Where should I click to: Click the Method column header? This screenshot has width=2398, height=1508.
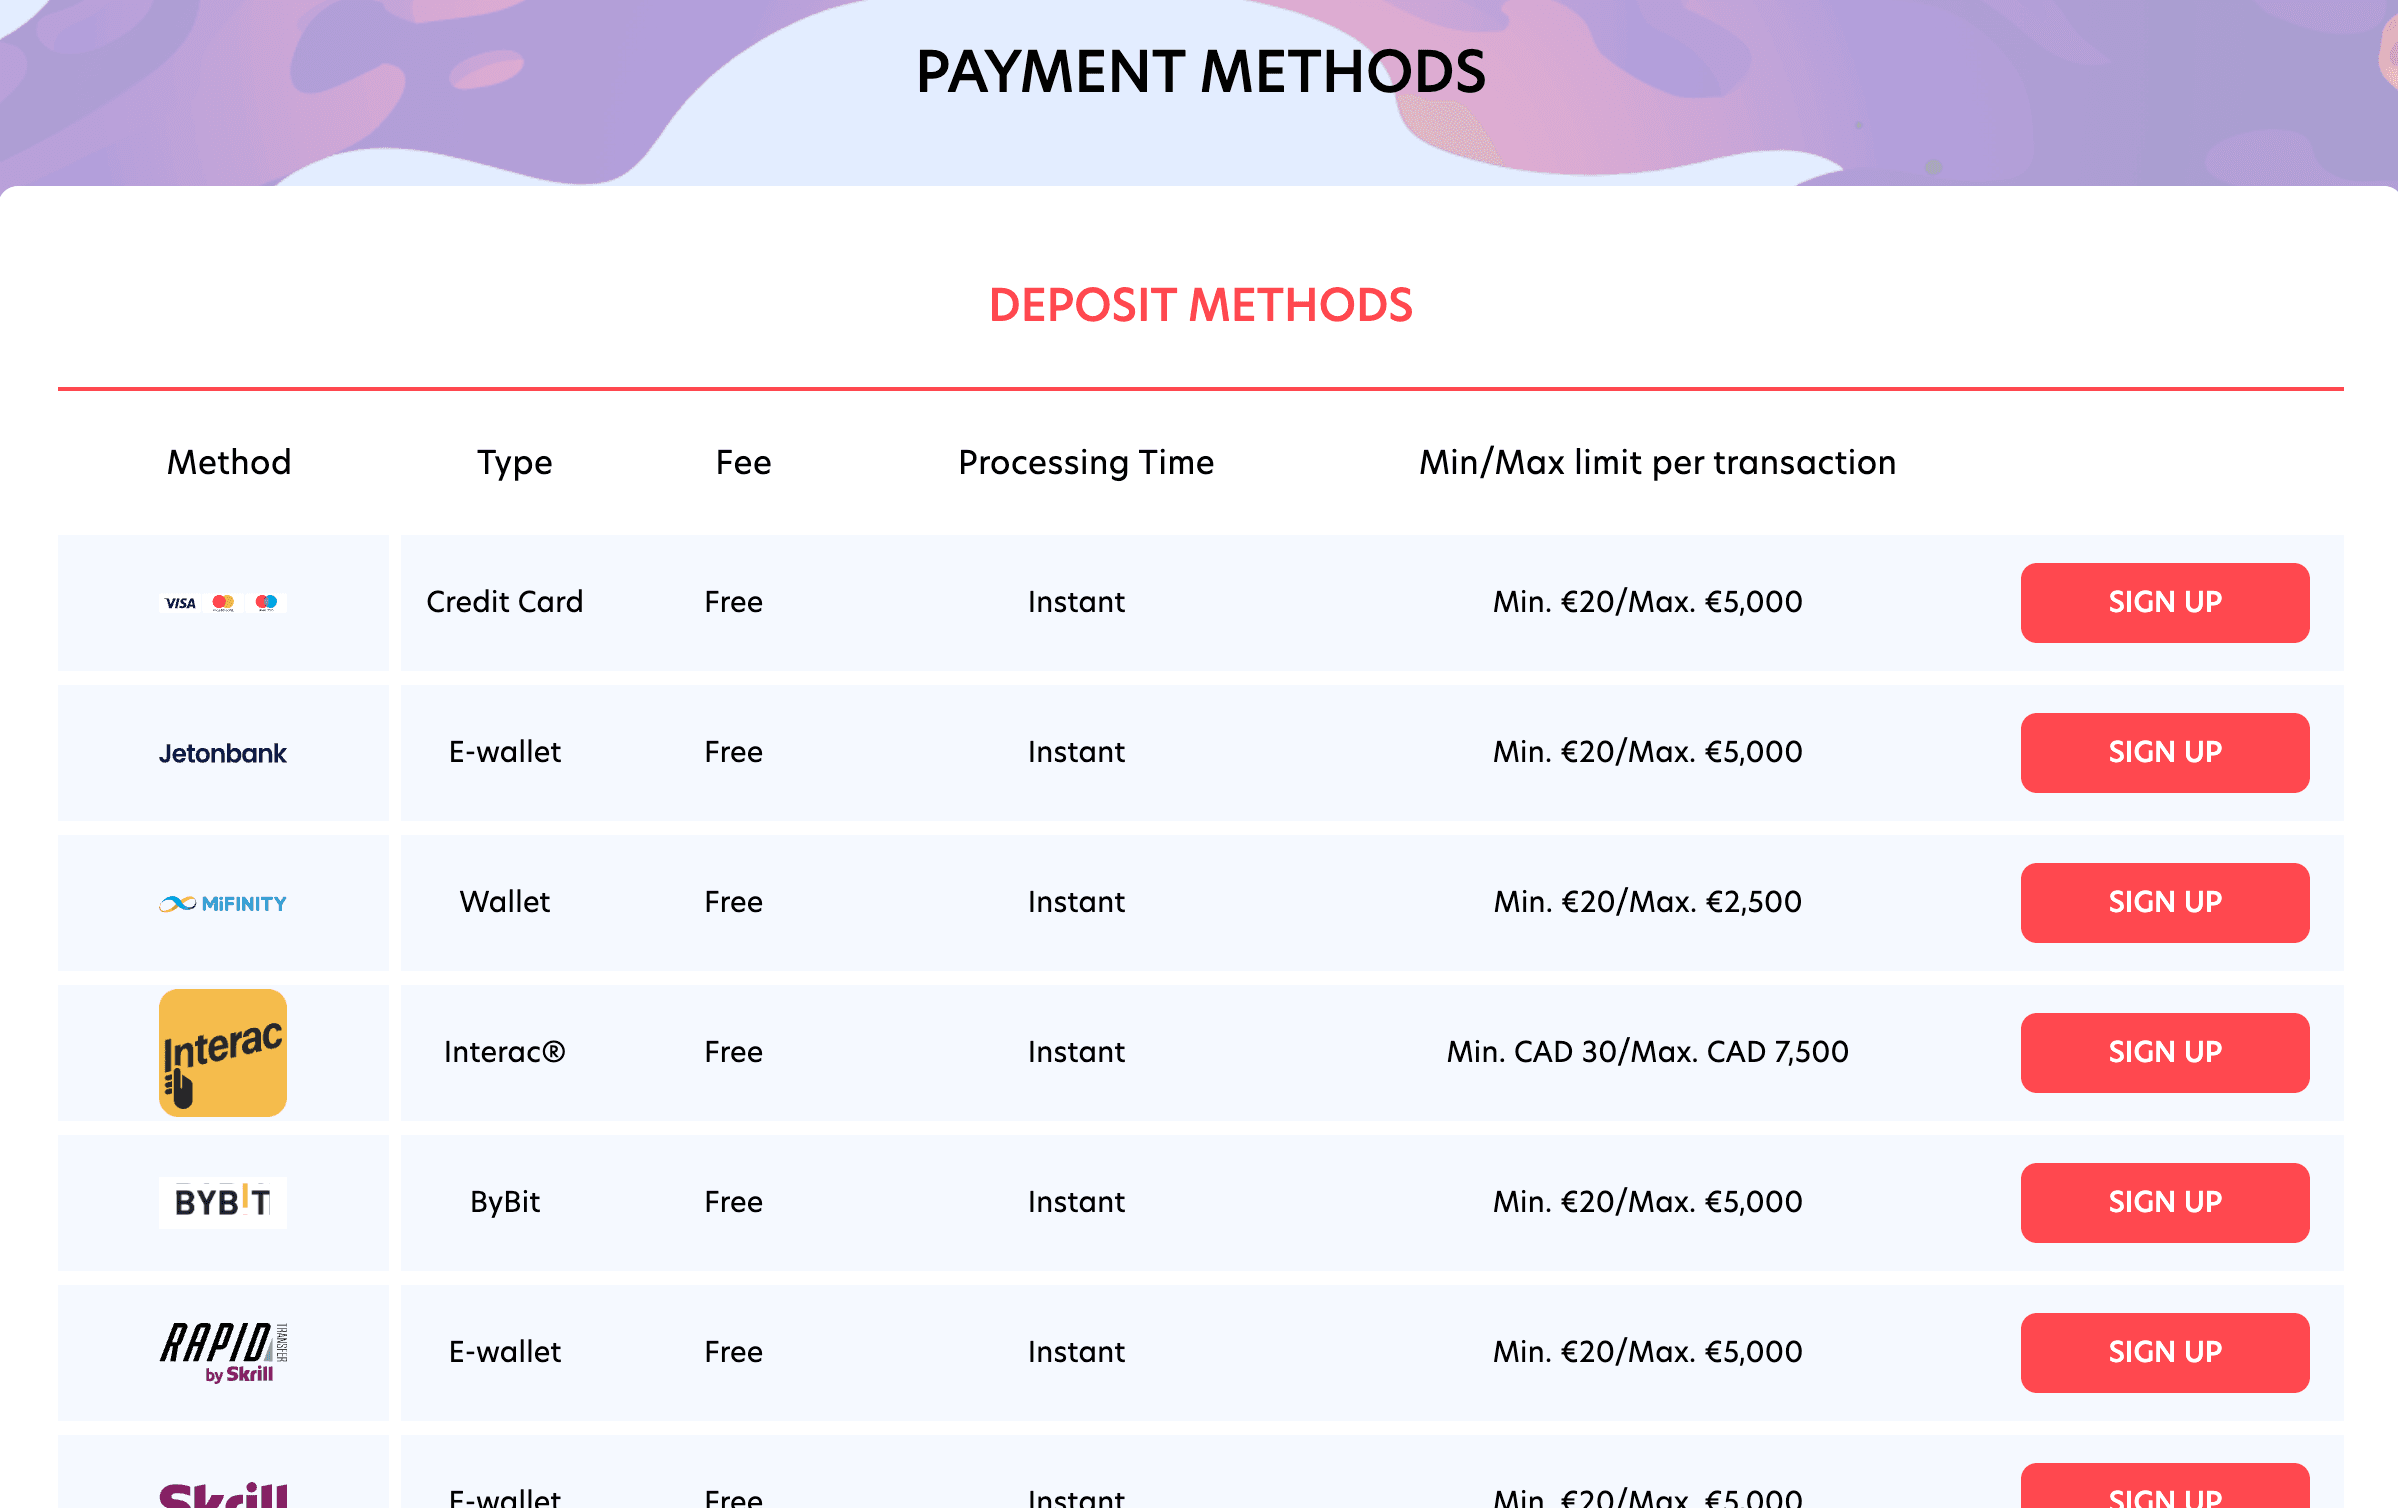[x=228, y=462]
